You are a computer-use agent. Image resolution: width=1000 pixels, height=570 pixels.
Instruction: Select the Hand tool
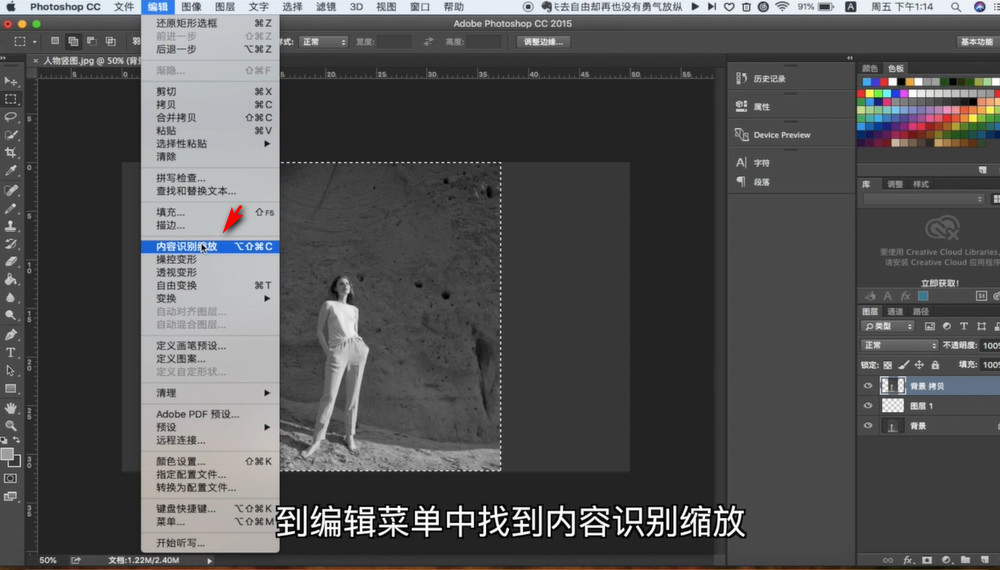click(11, 408)
